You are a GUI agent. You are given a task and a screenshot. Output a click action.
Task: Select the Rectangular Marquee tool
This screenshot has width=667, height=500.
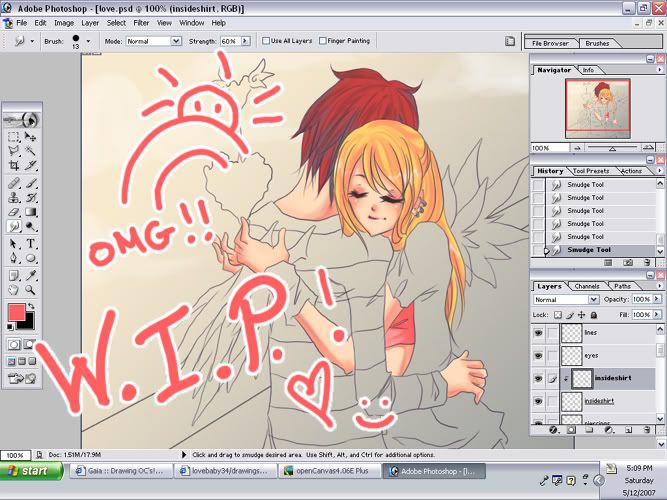click(14, 137)
